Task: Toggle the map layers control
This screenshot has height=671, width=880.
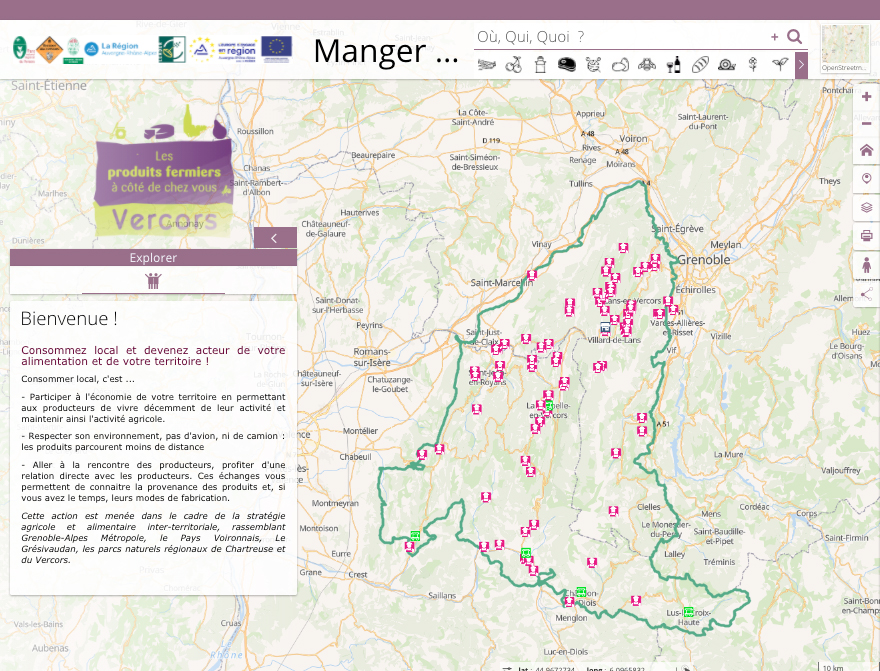Action: pyautogui.click(x=866, y=207)
